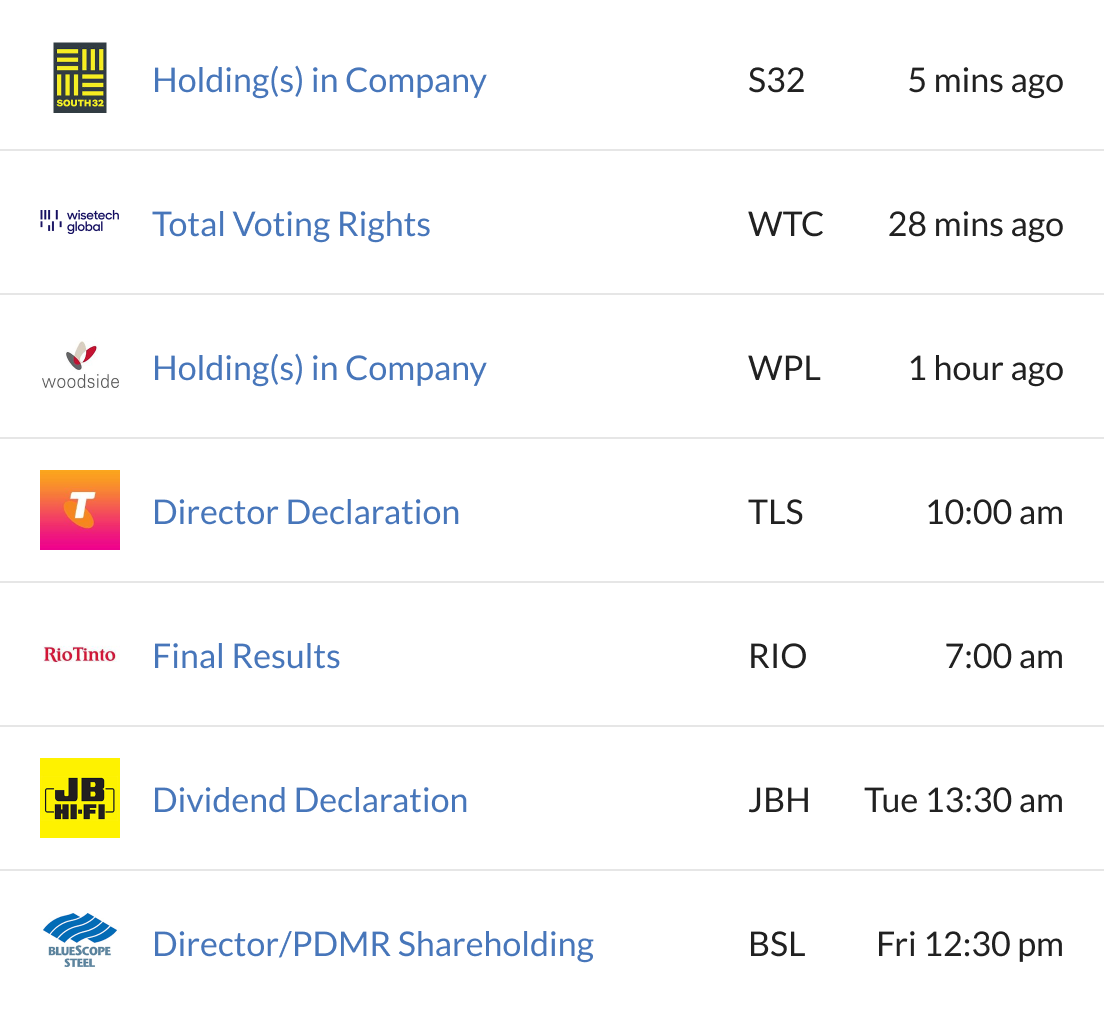
Task: Click the South32 company logo
Action: pos(80,78)
